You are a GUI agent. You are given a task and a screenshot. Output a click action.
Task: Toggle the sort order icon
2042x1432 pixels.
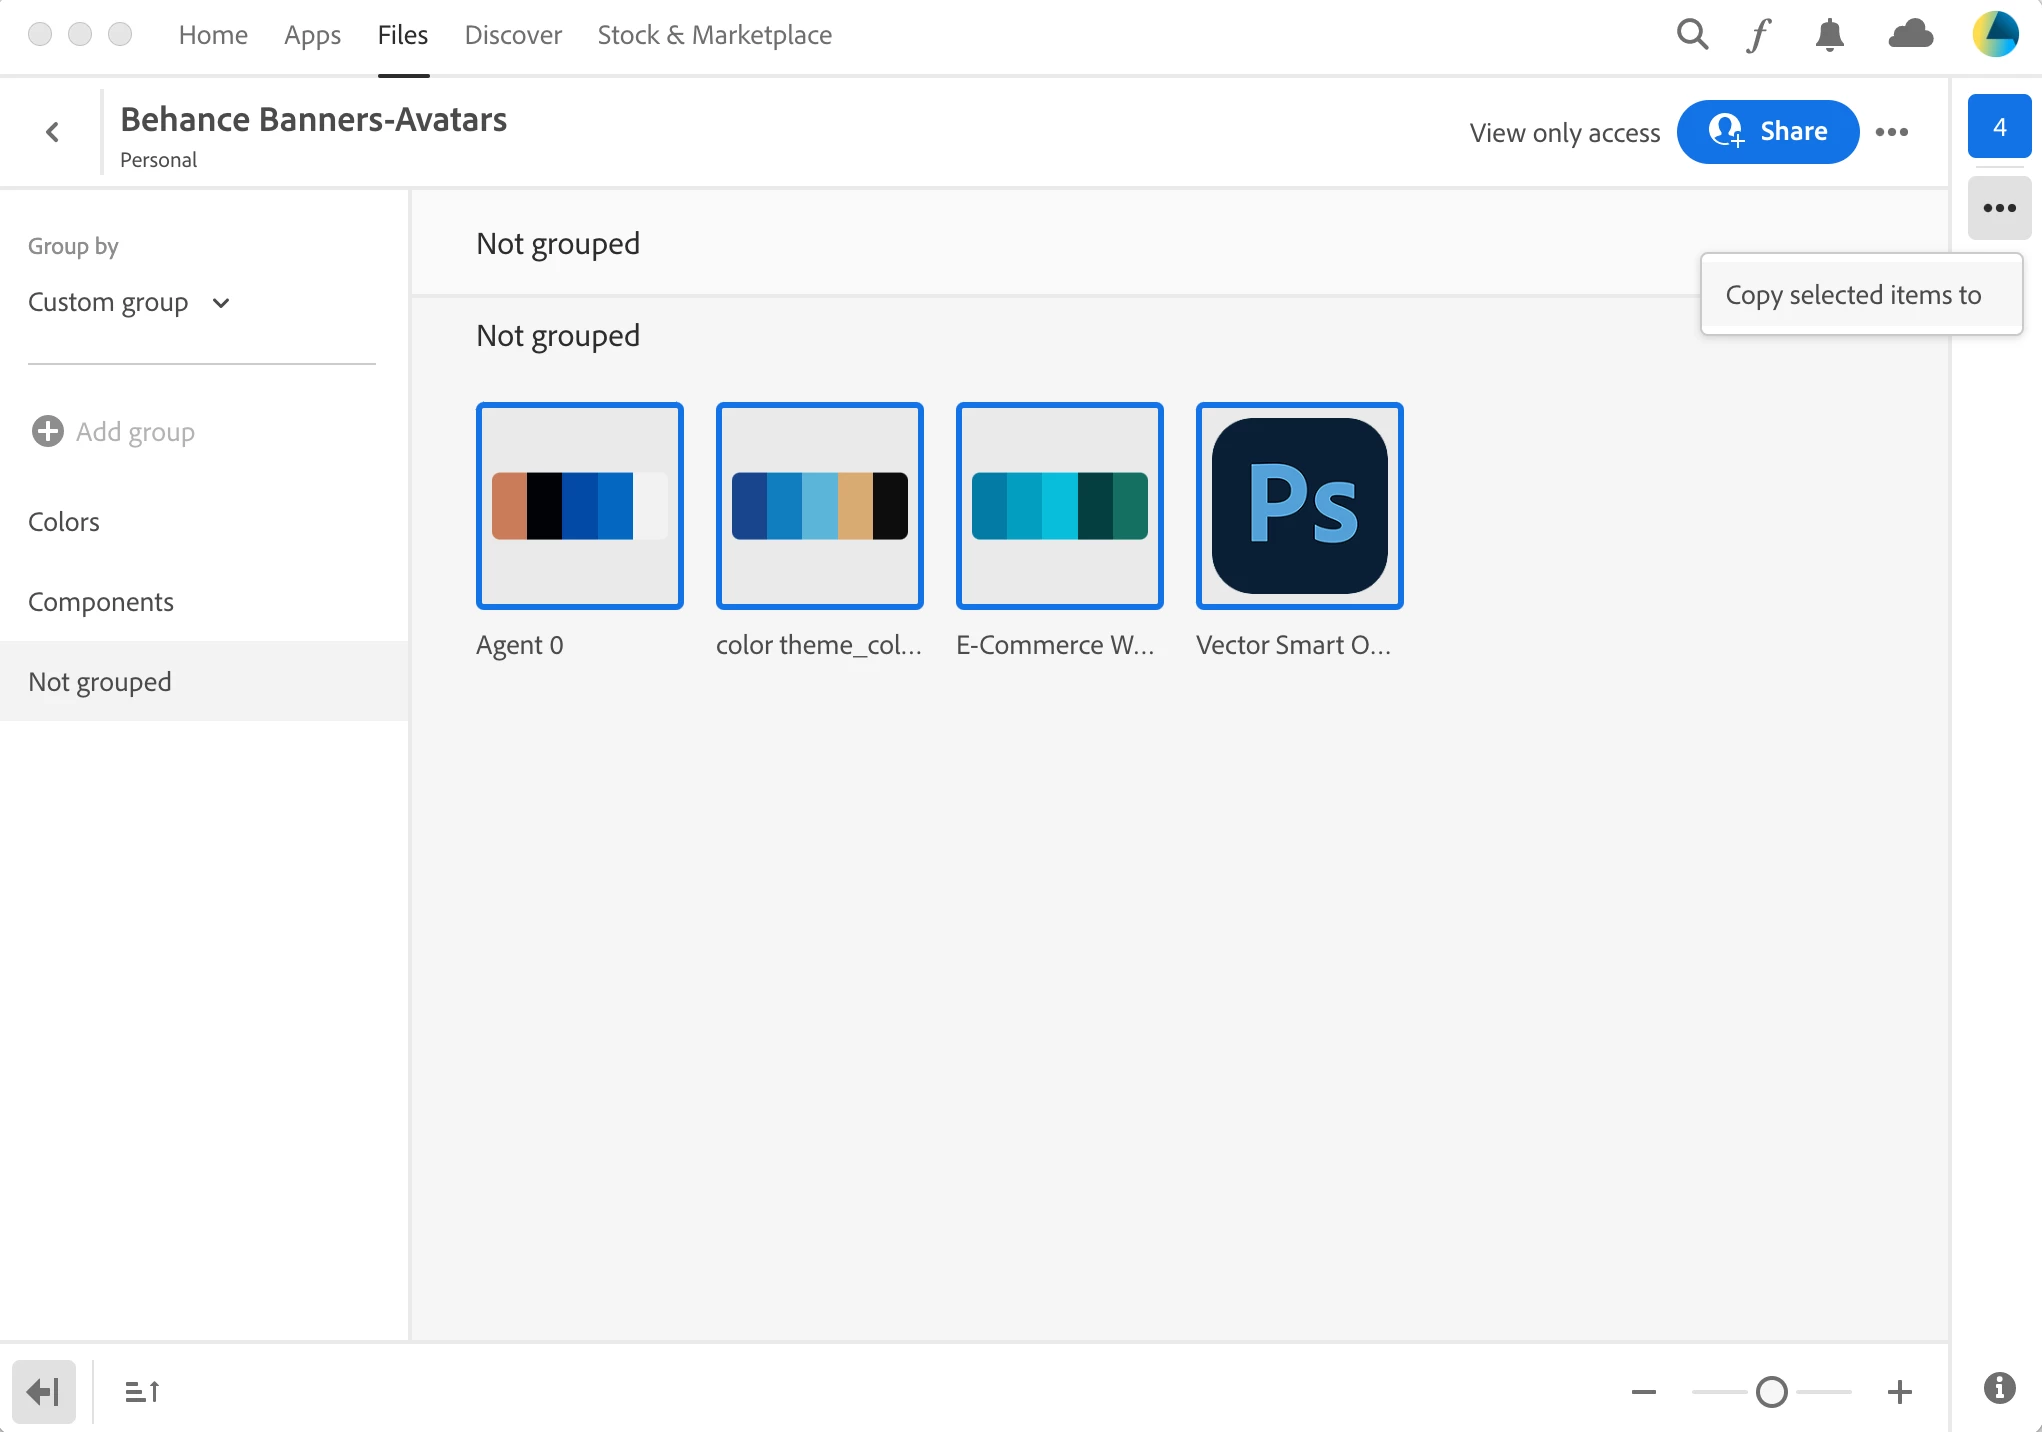tap(142, 1391)
